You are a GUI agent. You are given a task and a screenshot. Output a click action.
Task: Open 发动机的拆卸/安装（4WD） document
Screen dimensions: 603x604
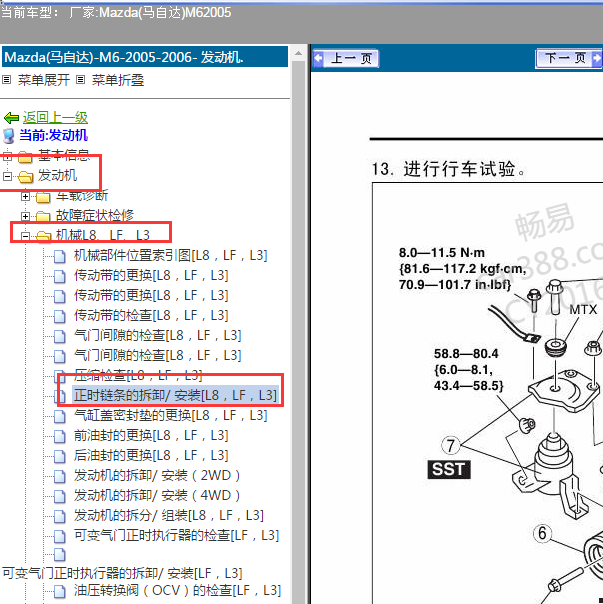[x=157, y=495]
